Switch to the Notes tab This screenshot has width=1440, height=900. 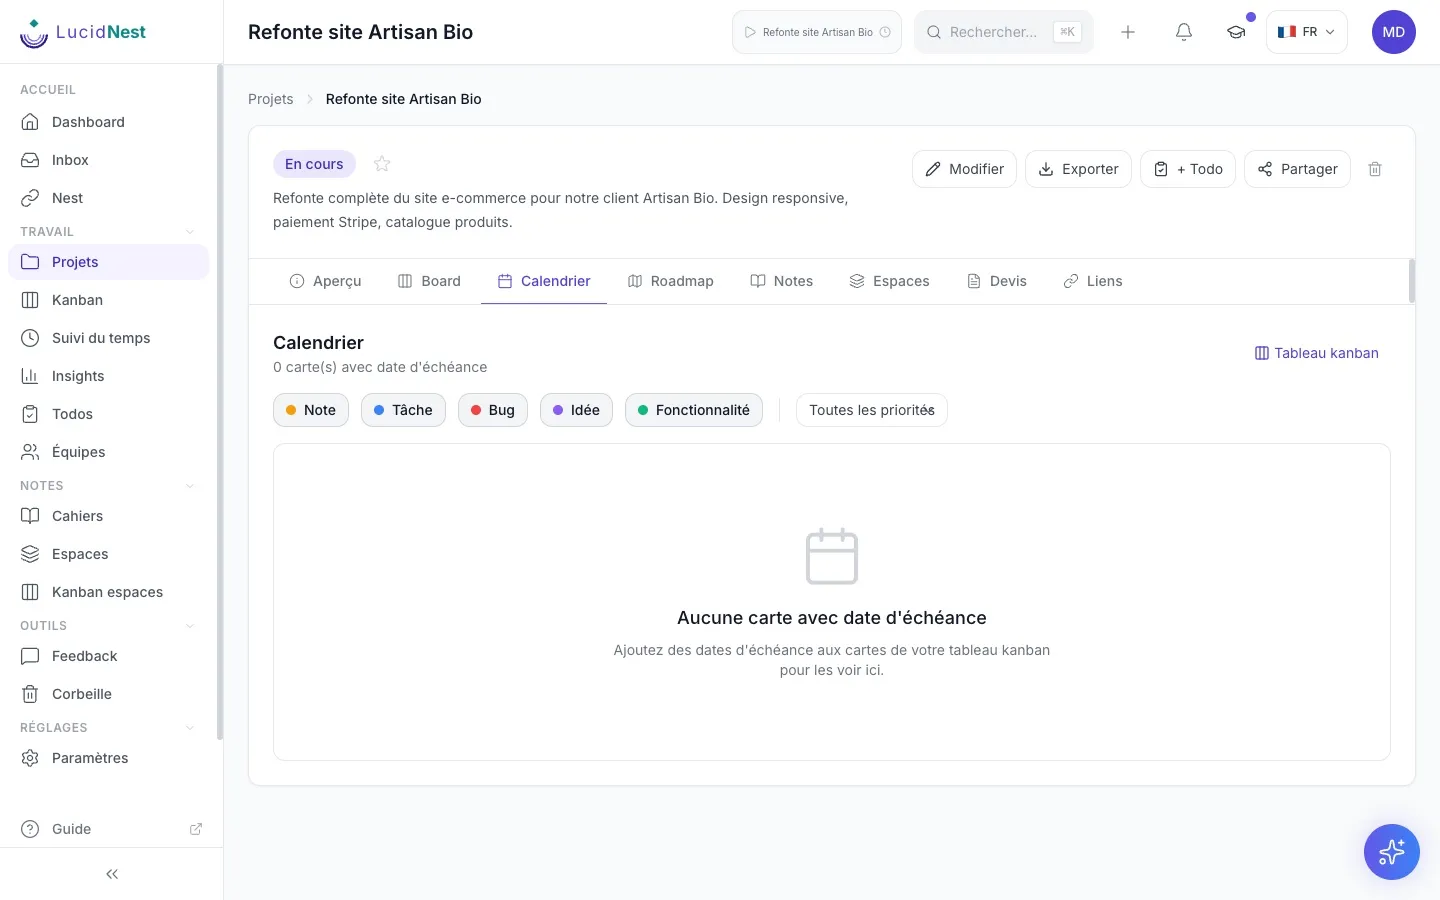(781, 281)
